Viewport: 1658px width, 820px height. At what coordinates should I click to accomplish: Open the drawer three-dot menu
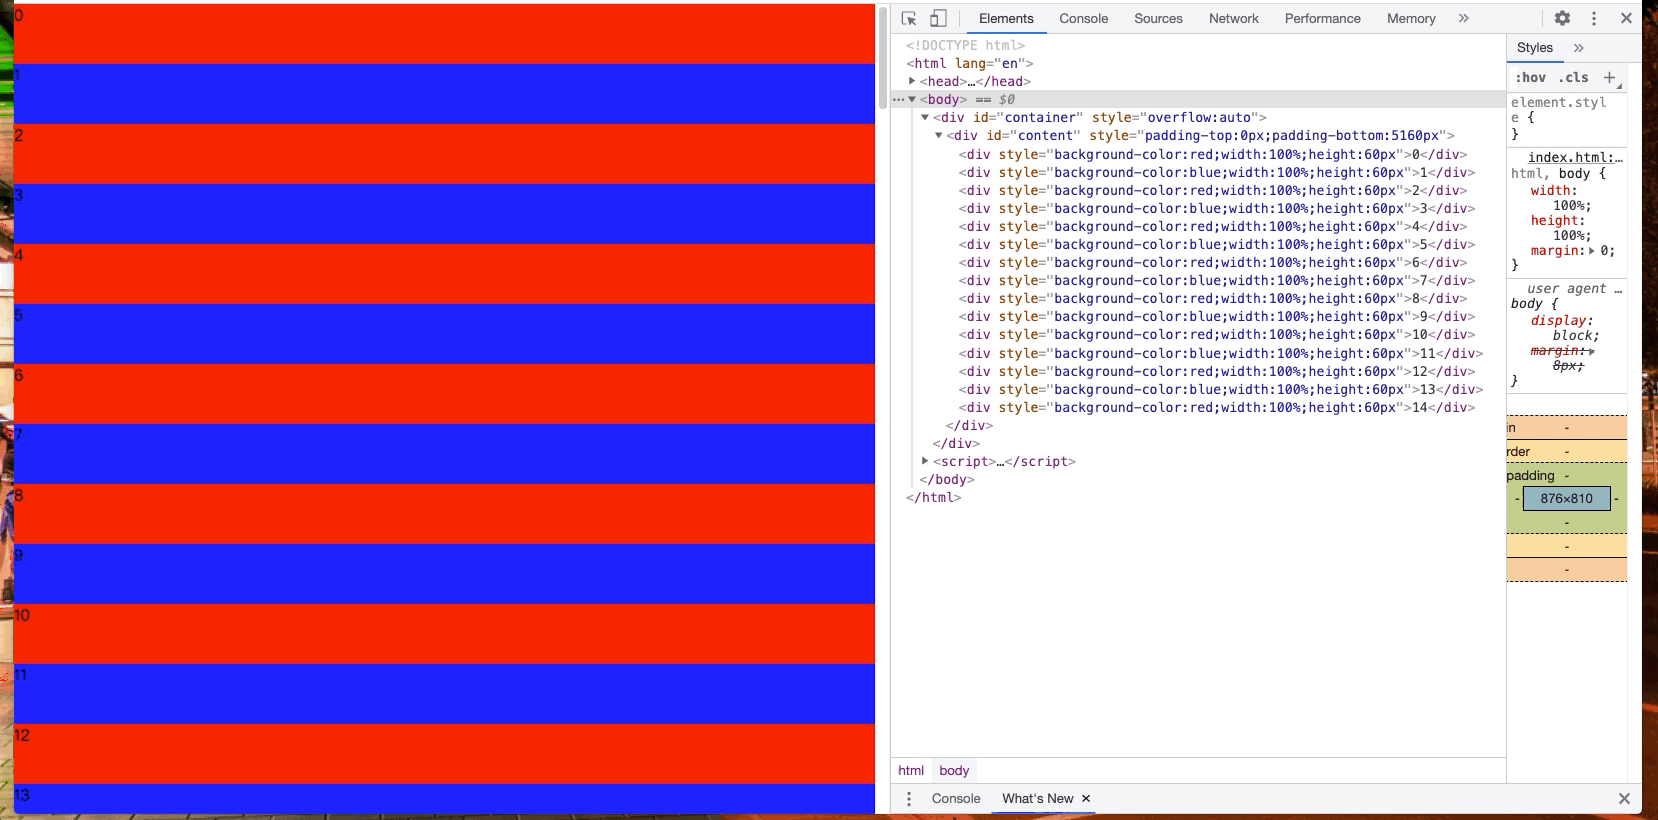(x=909, y=798)
